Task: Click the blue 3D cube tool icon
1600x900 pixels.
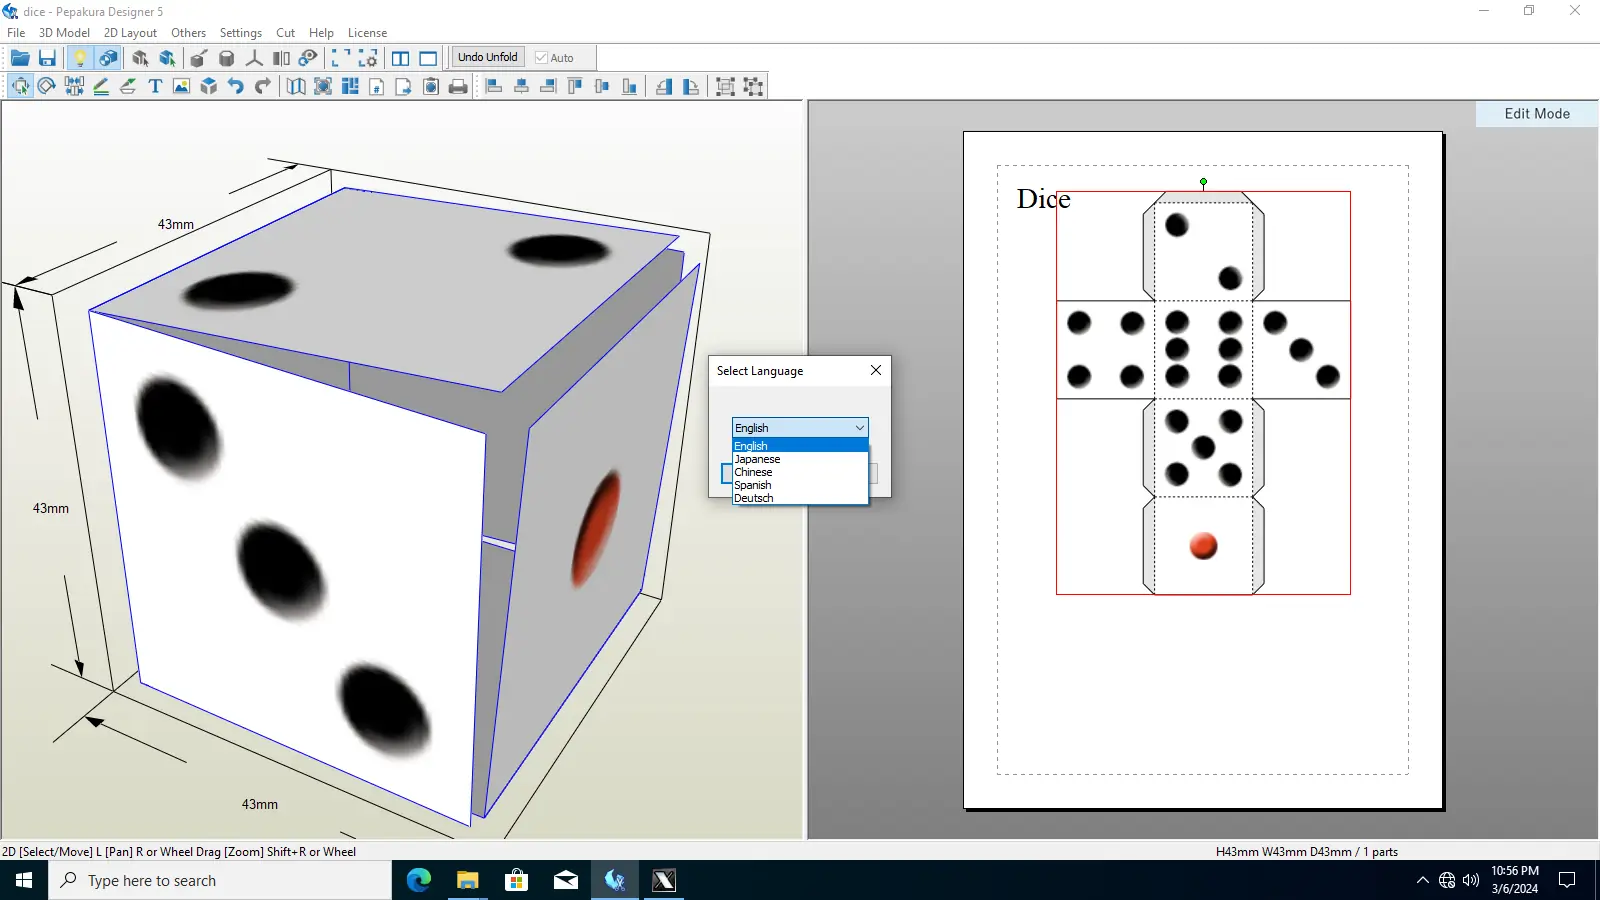Action: coord(208,86)
